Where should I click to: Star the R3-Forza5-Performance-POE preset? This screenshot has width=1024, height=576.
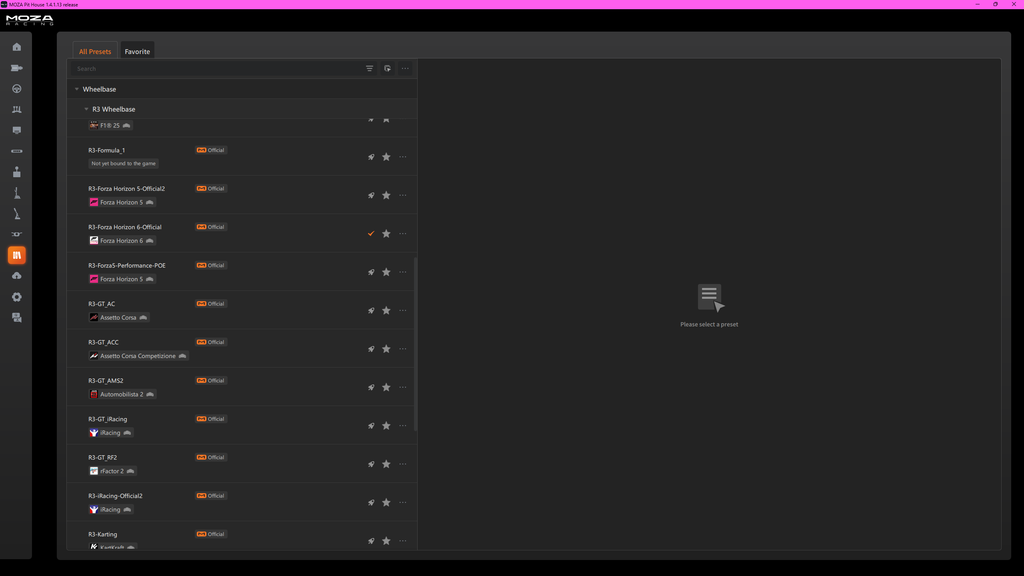click(386, 272)
